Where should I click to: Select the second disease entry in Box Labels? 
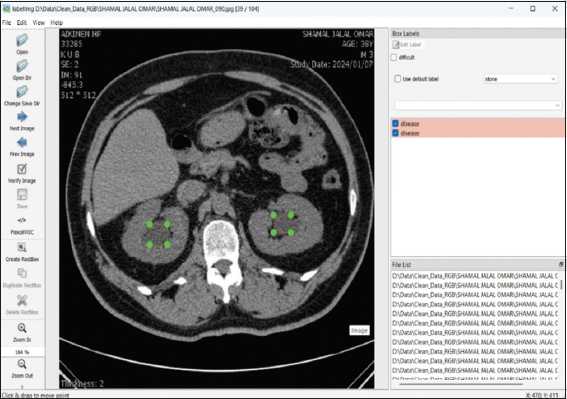[x=478, y=133]
